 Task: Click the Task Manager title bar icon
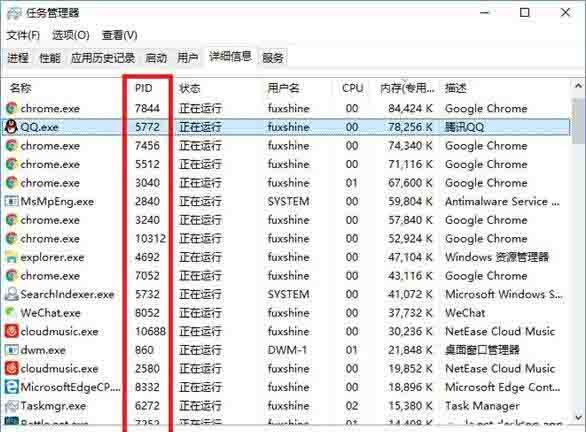14,13
